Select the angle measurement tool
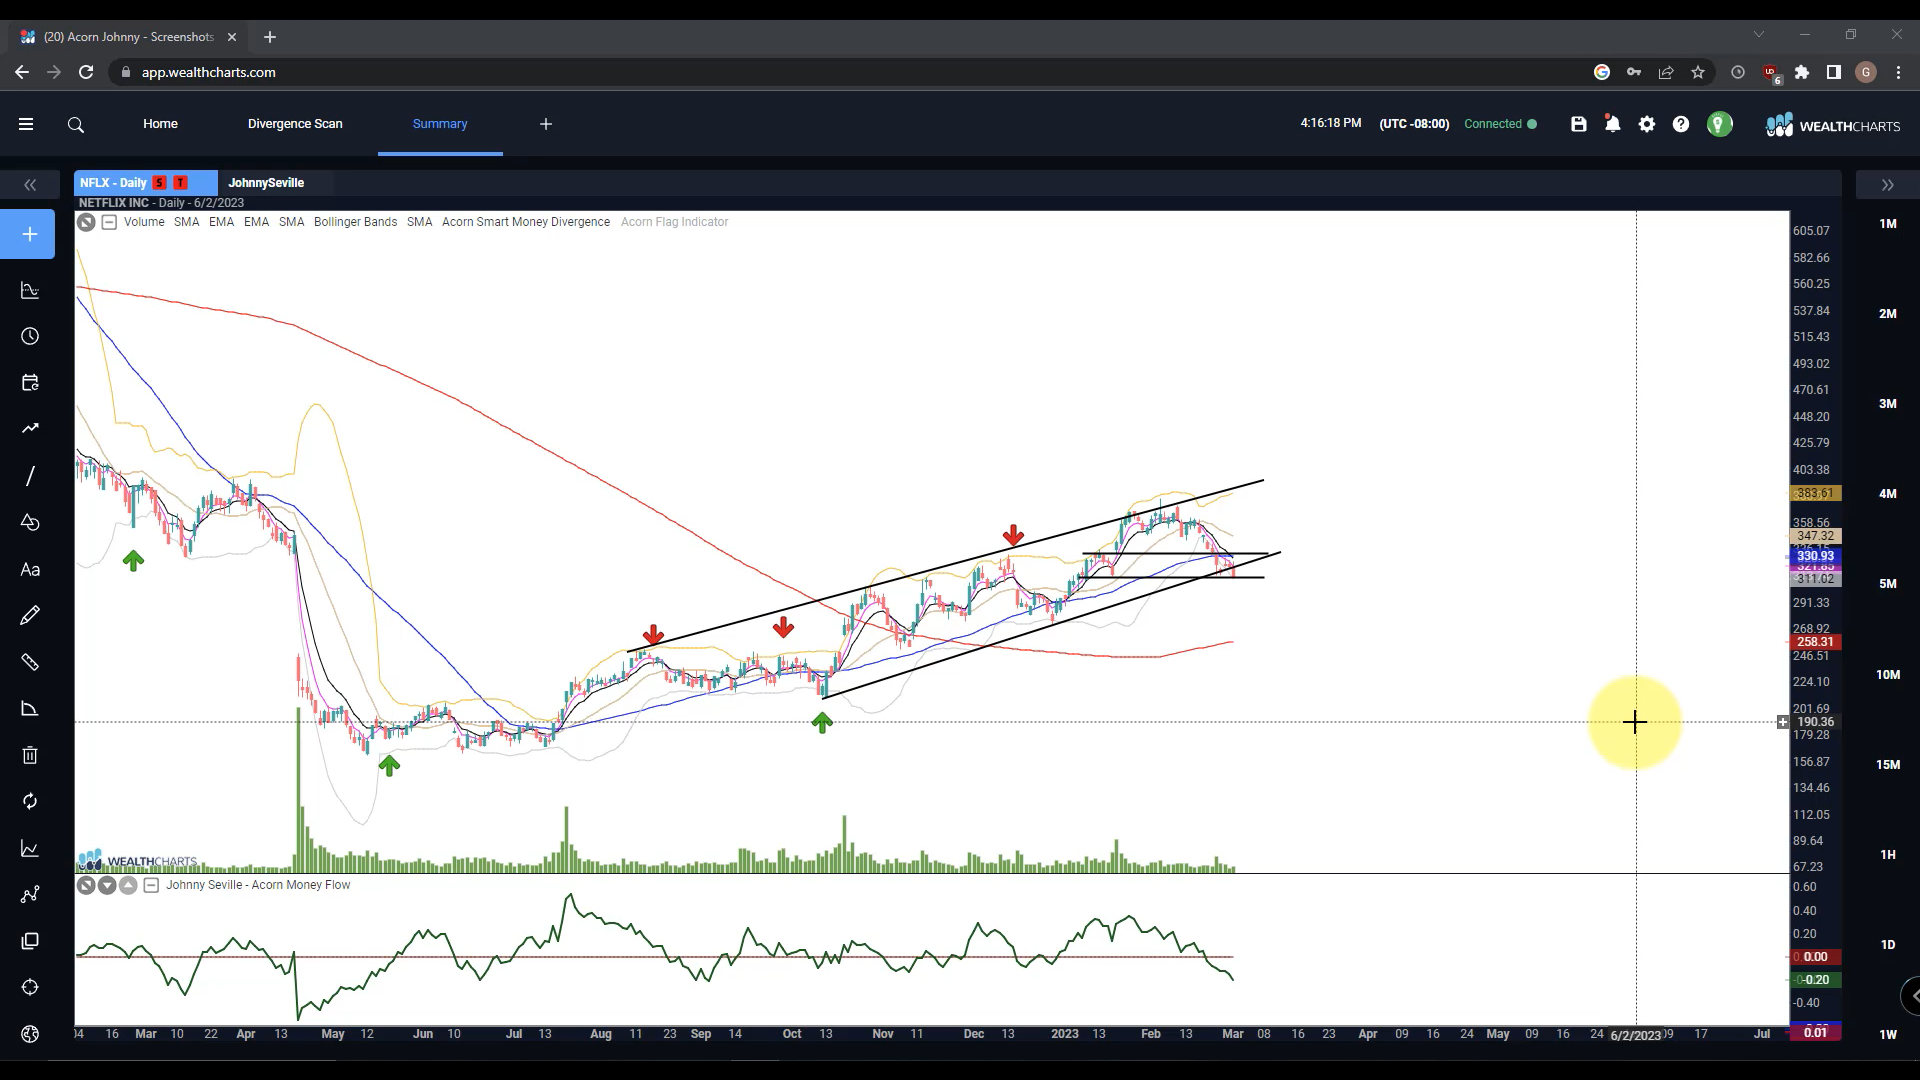This screenshot has width=1920, height=1080. 30,708
